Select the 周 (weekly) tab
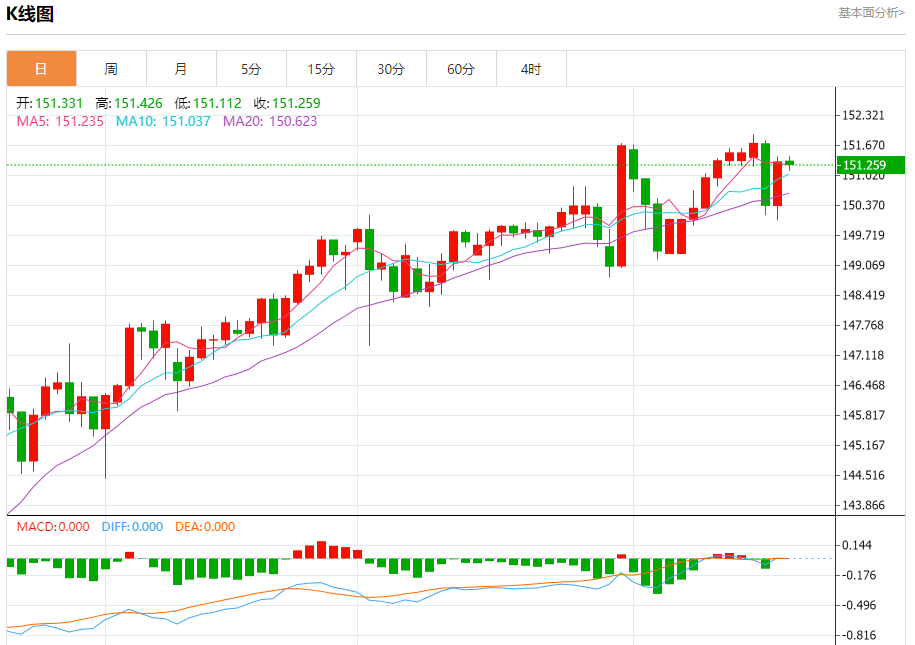Image resolution: width=915 pixels, height=645 pixels. 111,69
